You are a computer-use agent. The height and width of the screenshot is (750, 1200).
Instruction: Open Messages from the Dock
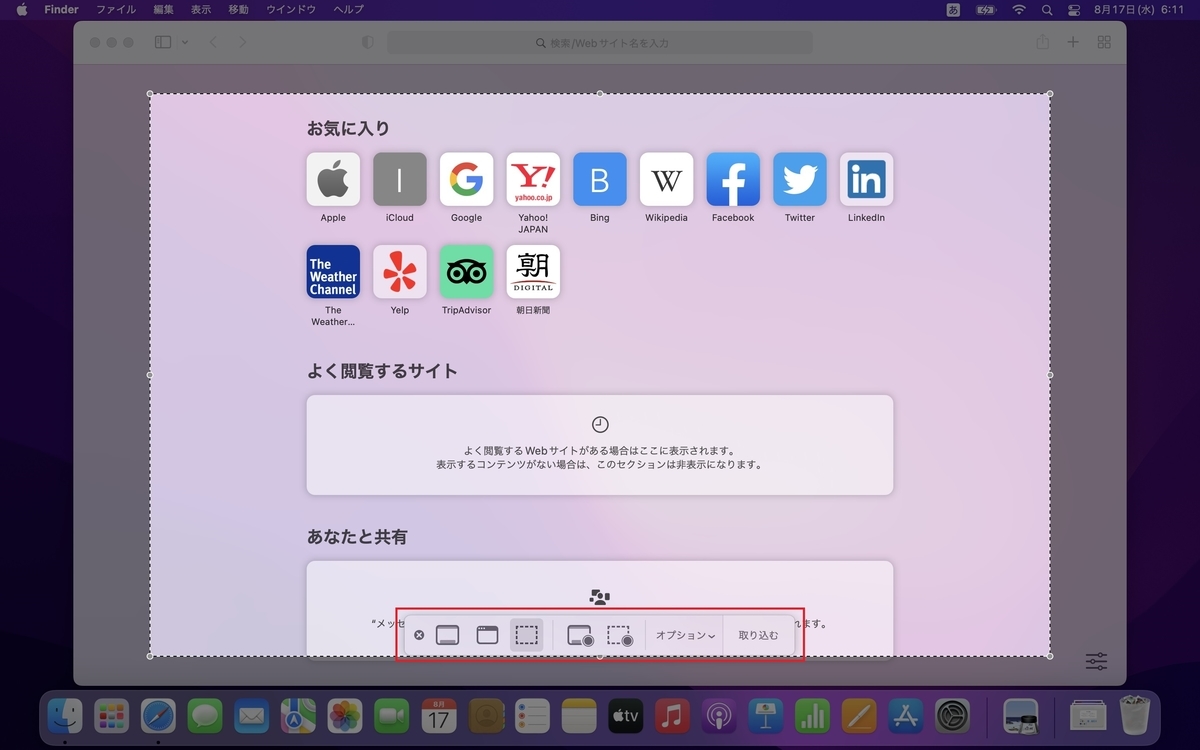pyautogui.click(x=205, y=716)
